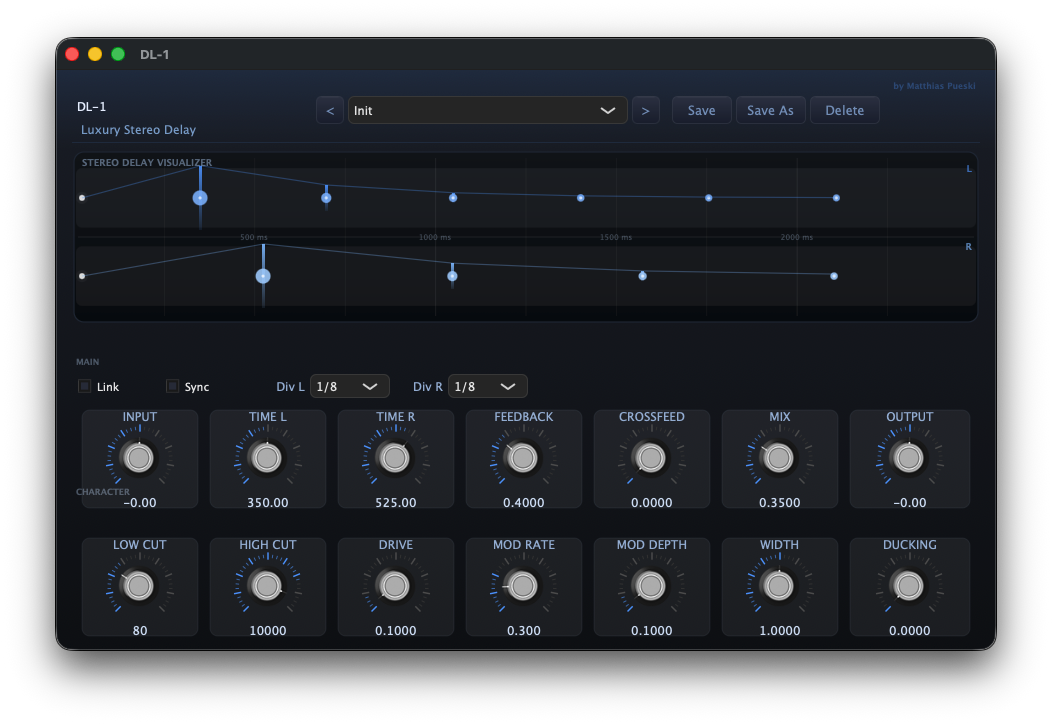The image size is (1052, 724).
Task: Enable the Link checkbox
Action: pyautogui.click(x=84, y=386)
